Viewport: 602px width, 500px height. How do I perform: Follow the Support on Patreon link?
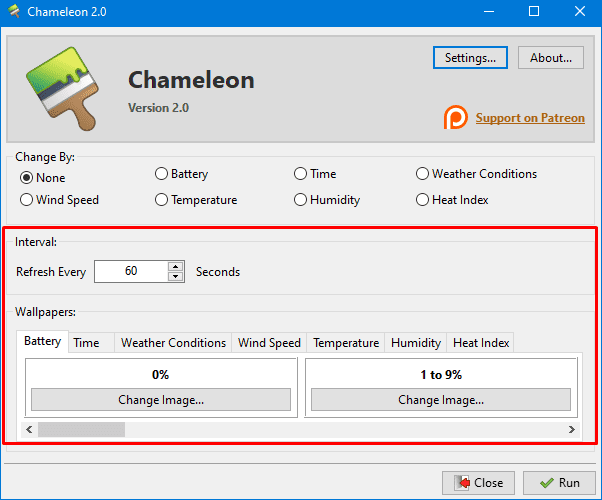[530, 118]
